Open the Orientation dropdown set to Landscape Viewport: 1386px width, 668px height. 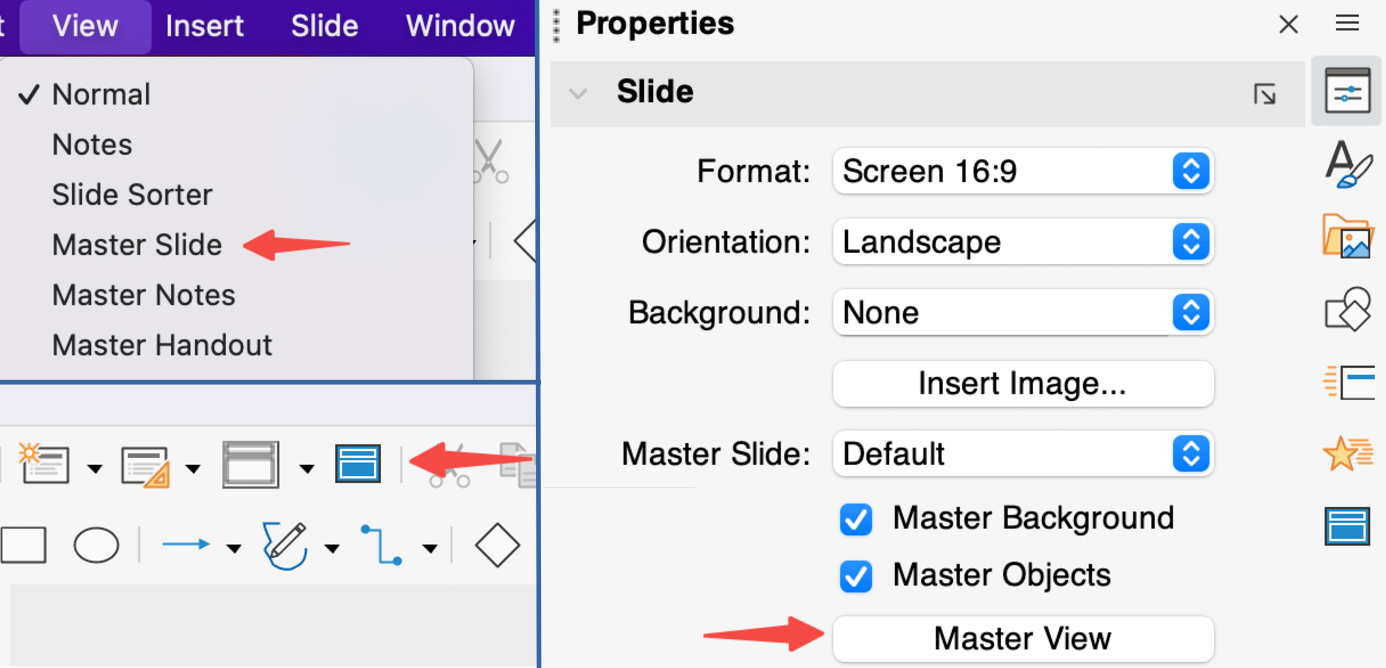pyautogui.click(x=1022, y=242)
